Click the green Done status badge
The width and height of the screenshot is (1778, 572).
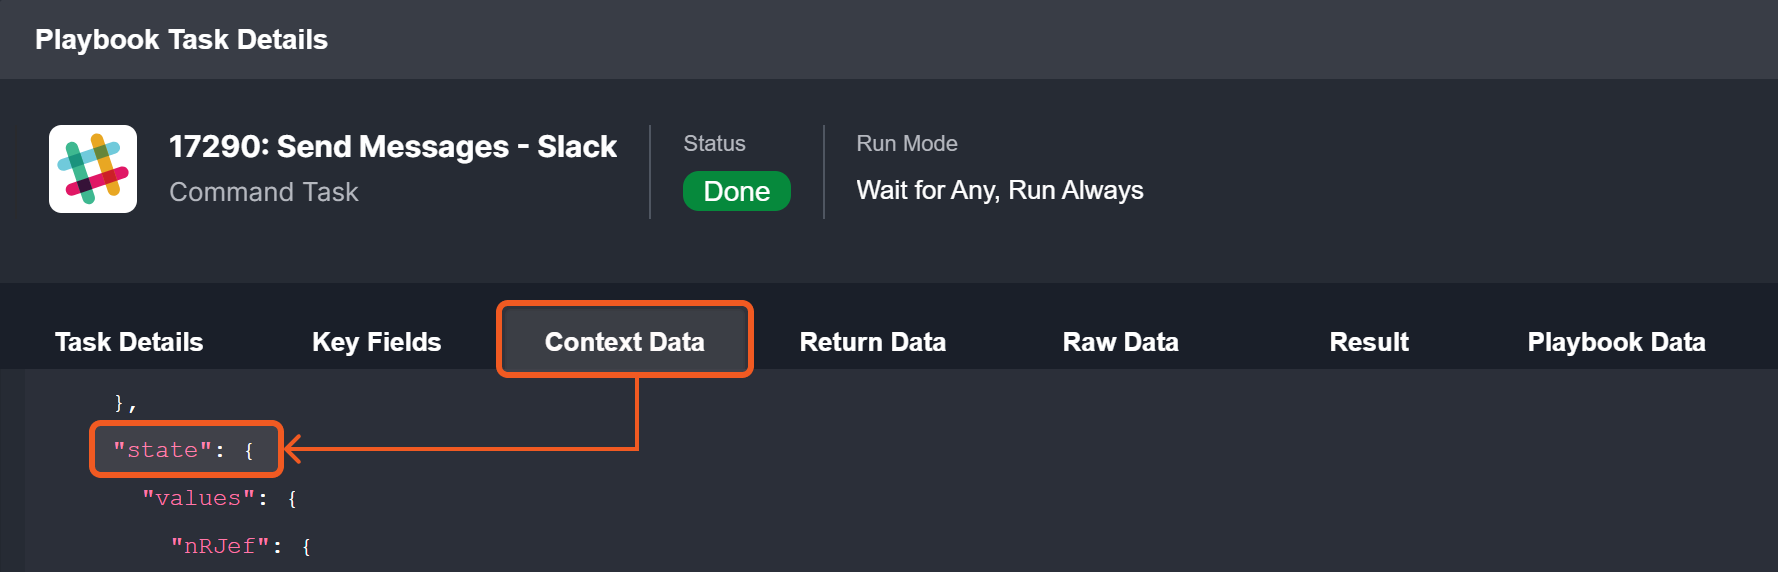point(736,191)
